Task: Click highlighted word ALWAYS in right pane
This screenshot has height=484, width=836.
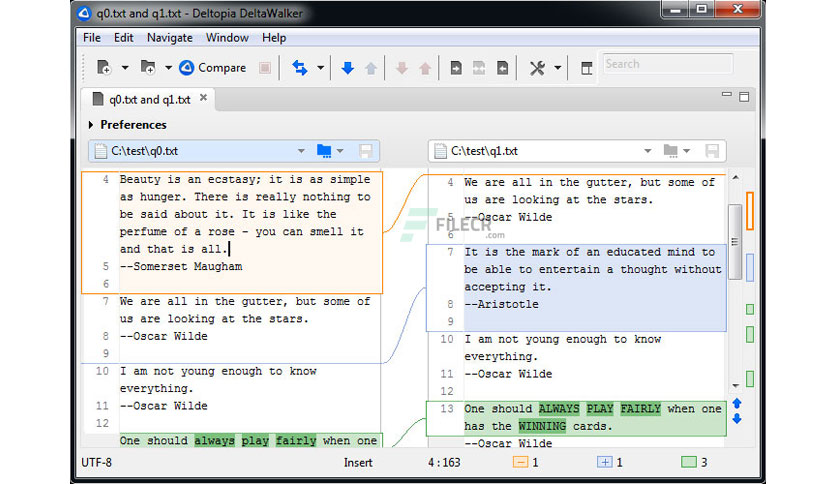Action: pos(559,409)
